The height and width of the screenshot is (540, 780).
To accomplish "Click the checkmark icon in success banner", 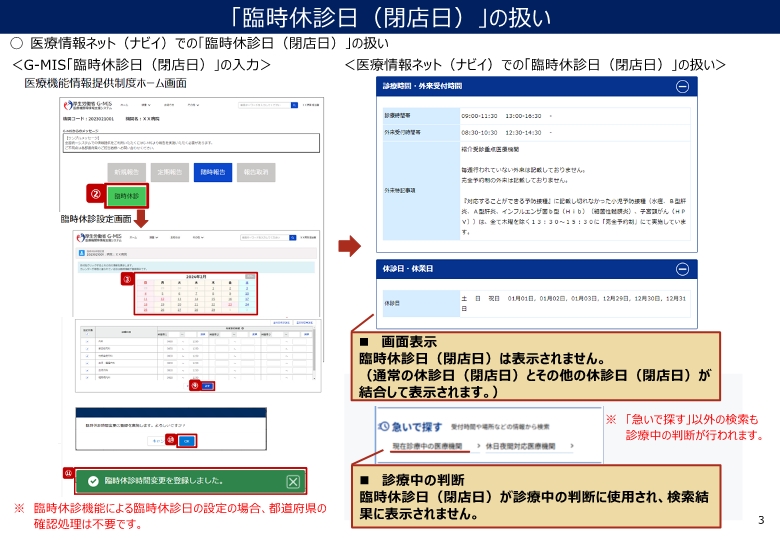I will (93, 481).
